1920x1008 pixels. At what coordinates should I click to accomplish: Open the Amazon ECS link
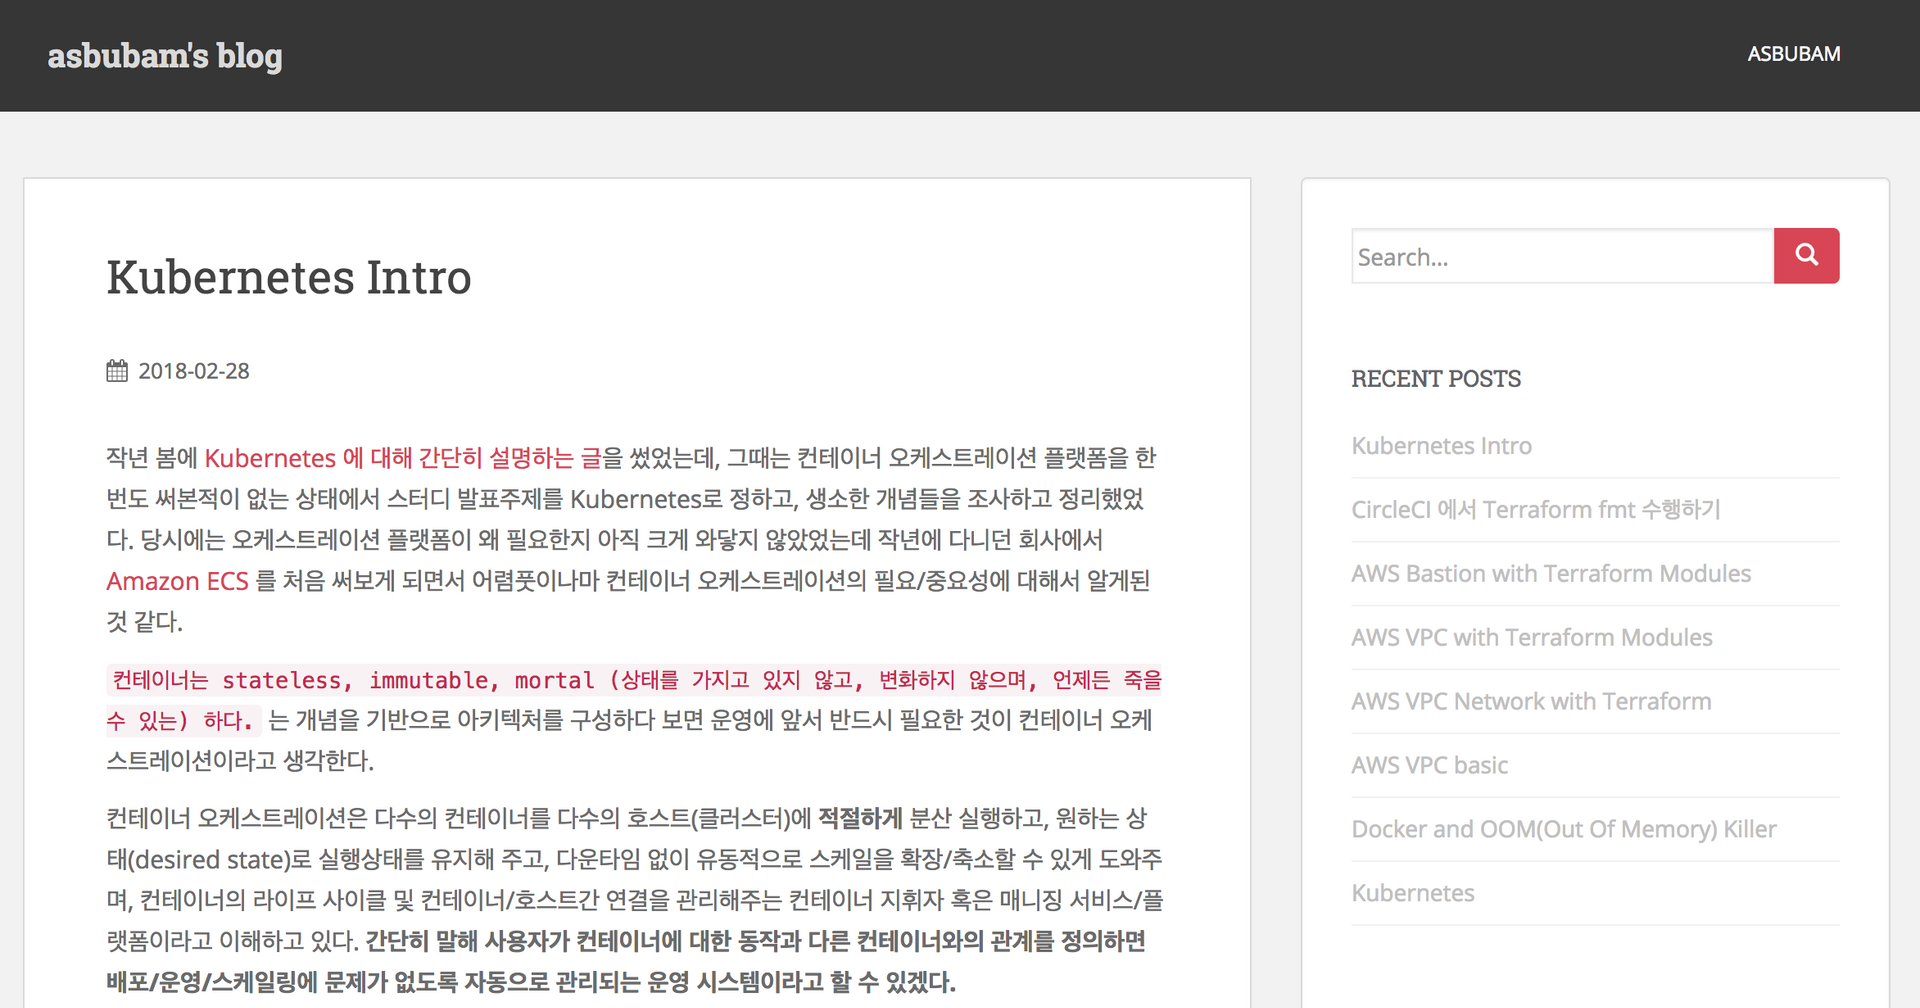coord(177,581)
